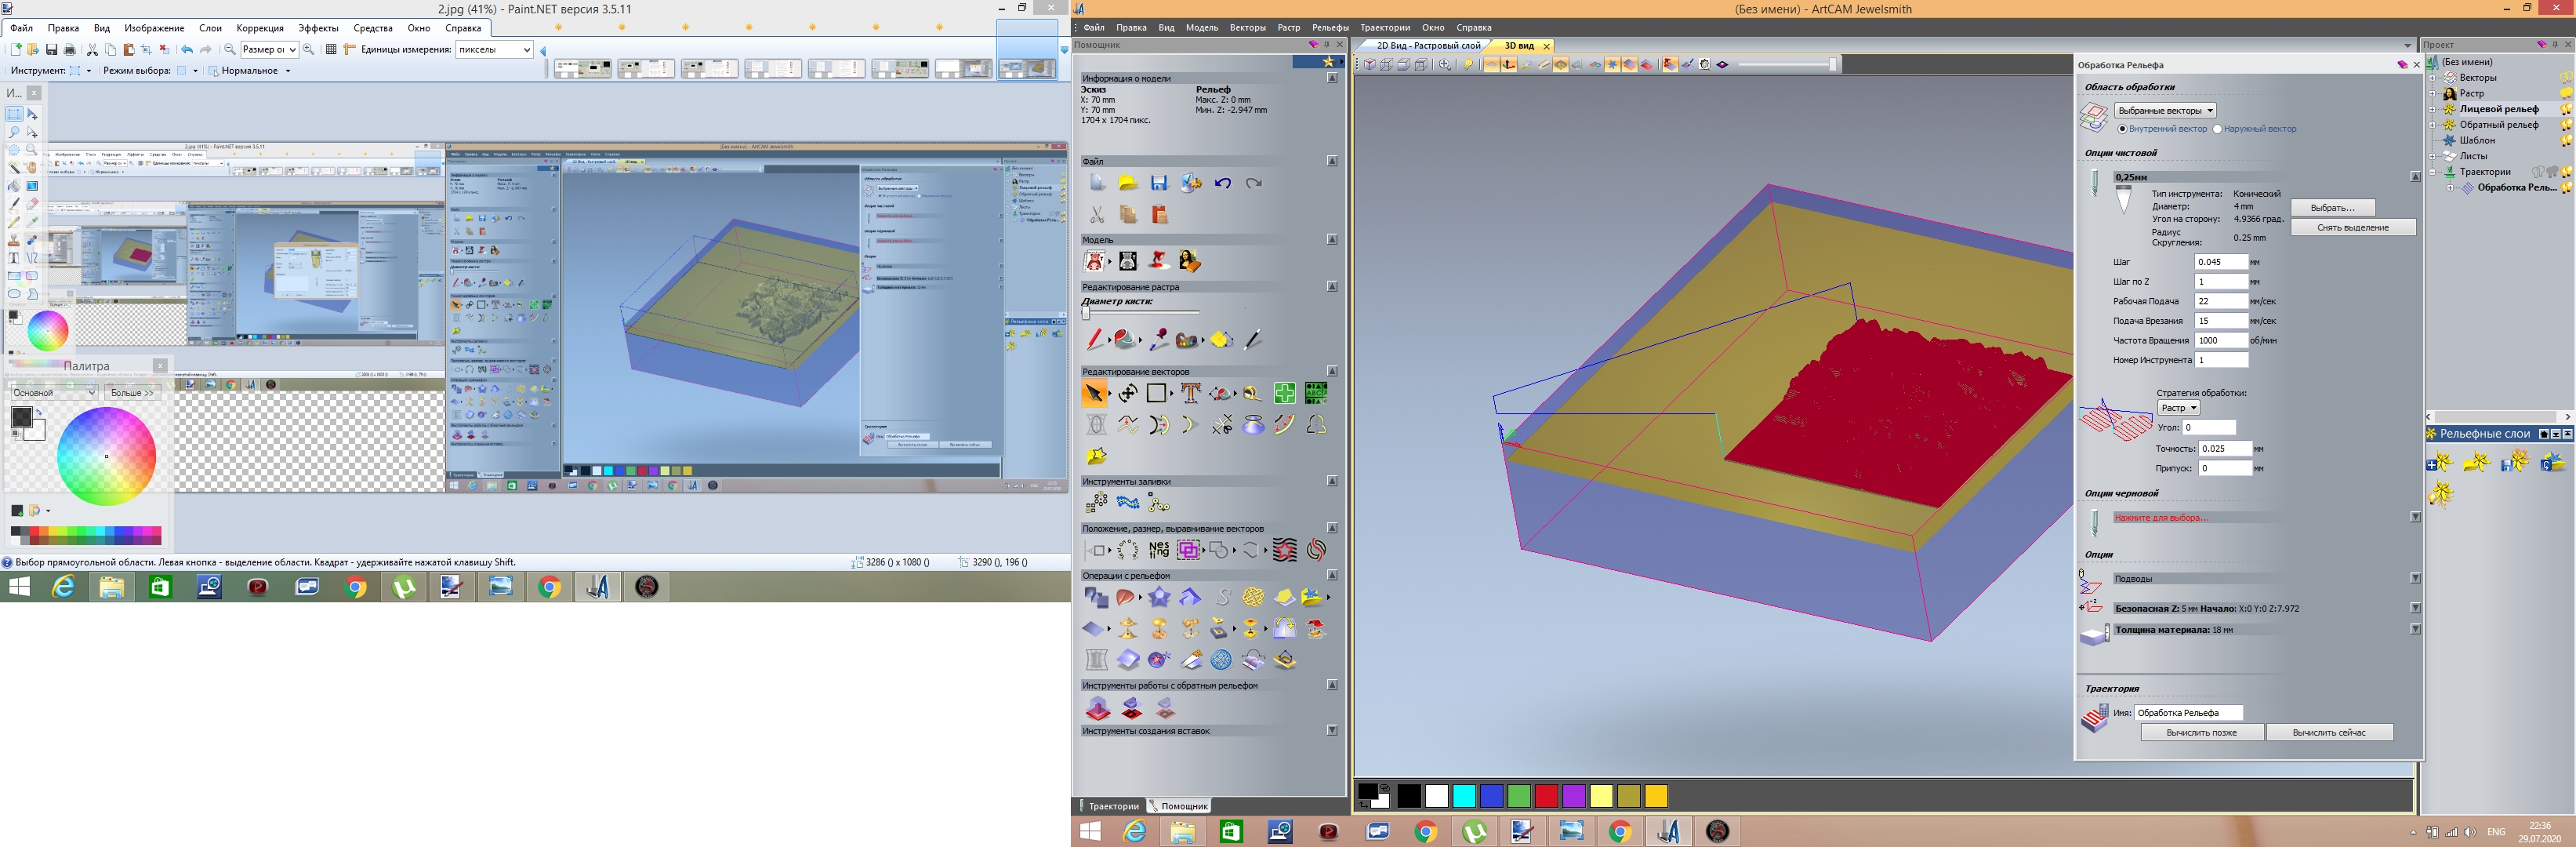Viewport: 2576px width, 847px height.
Task: Click the green plus vector tool icon
Action: pos(1285,393)
